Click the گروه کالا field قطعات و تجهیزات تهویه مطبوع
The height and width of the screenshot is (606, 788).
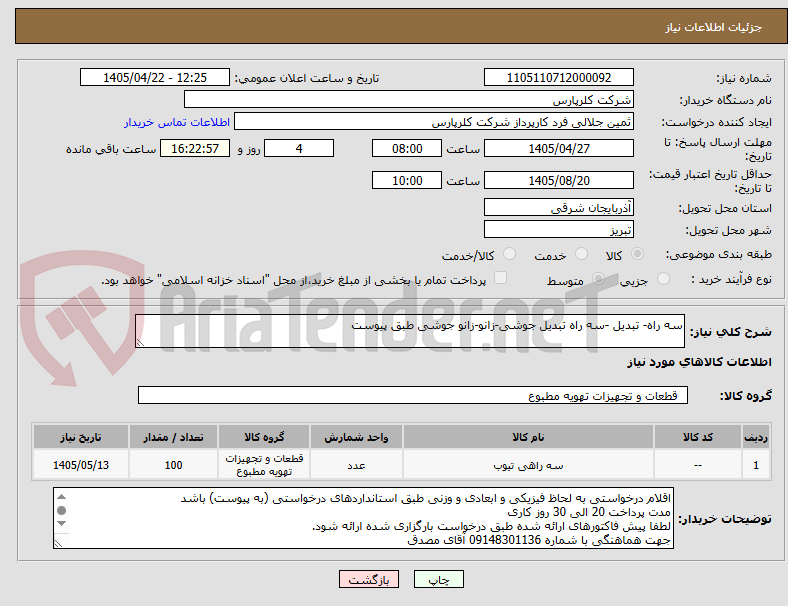pos(413,395)
